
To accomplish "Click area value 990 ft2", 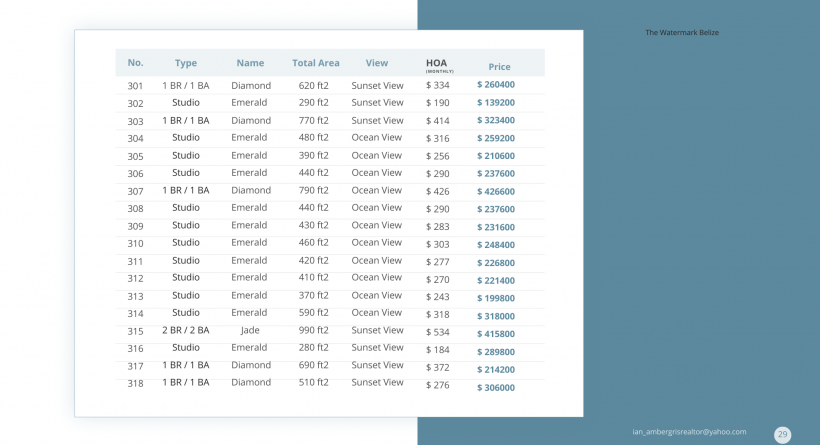I will (314, 330).
